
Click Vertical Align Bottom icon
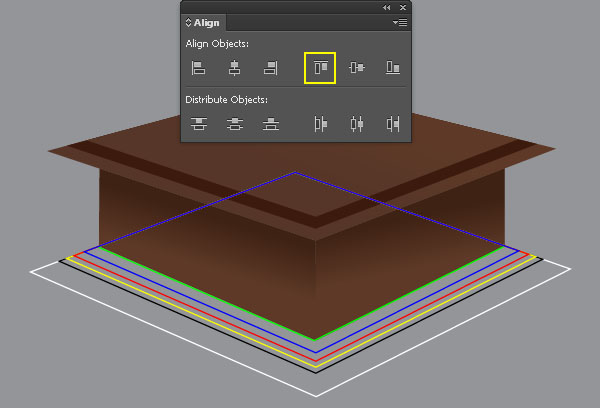[393, 68]
